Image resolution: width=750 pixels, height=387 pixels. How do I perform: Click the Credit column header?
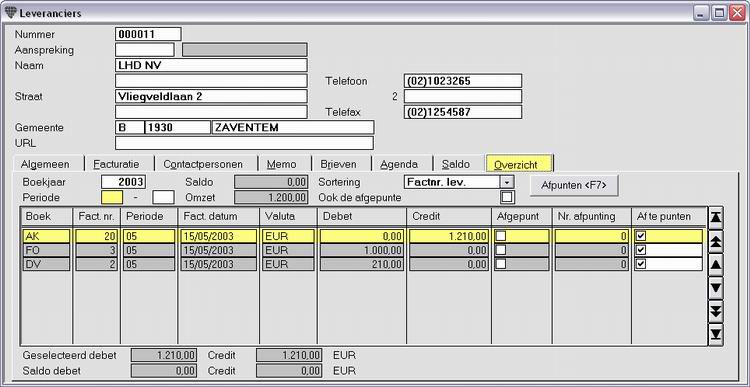pyautogui.click(x=449, y=216)
